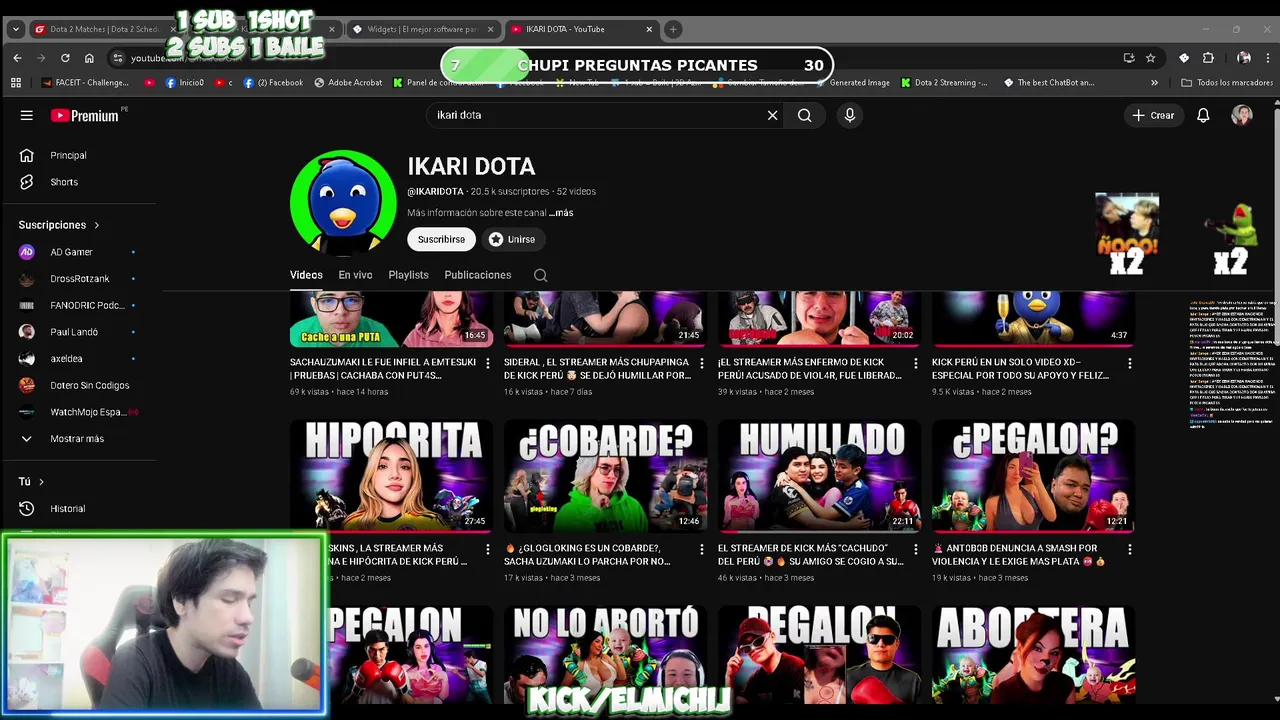Open the Chrome tab search dropdown
The image size is (1280, 720).
tap(15, 29)
